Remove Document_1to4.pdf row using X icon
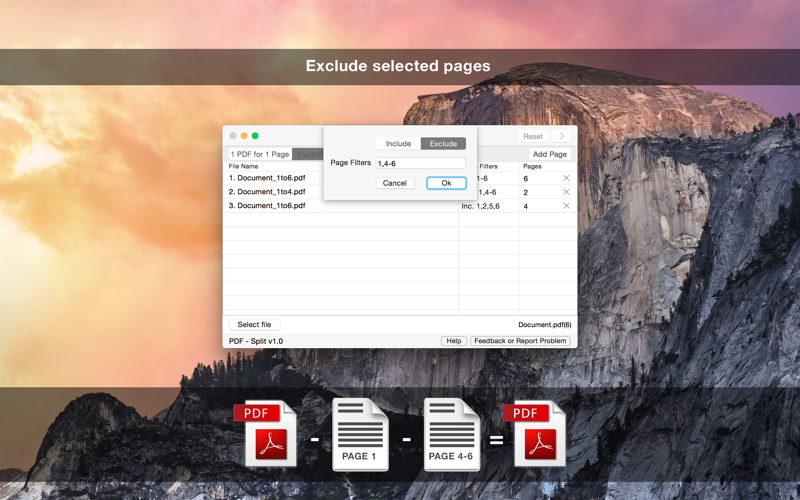 pyautogui.click(x=566, y=192)
